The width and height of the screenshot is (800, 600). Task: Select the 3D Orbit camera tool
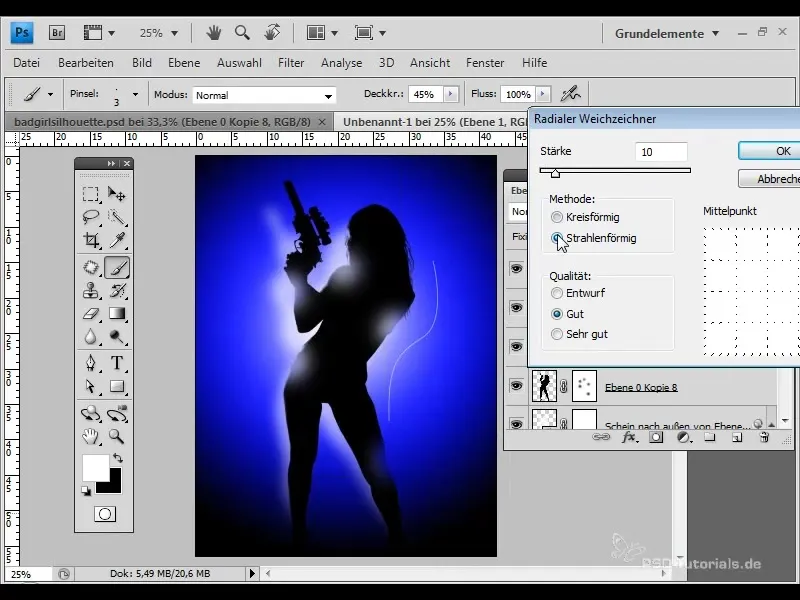[x=117, y=413]
